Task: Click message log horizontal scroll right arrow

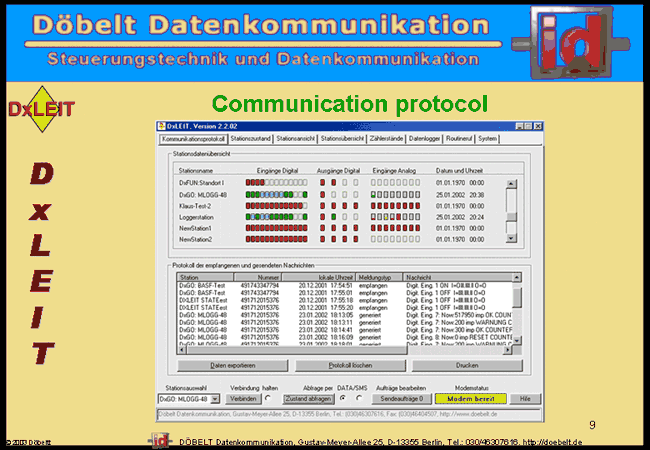Action: (507, 350)
